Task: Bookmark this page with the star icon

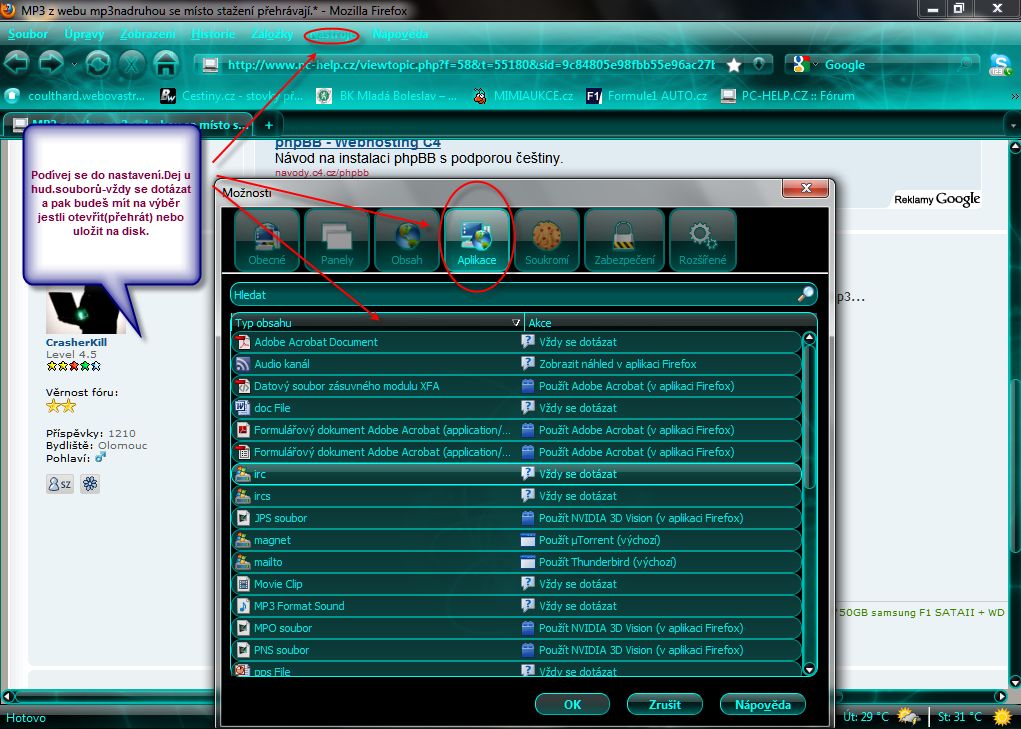Action: tap(734, 65)
